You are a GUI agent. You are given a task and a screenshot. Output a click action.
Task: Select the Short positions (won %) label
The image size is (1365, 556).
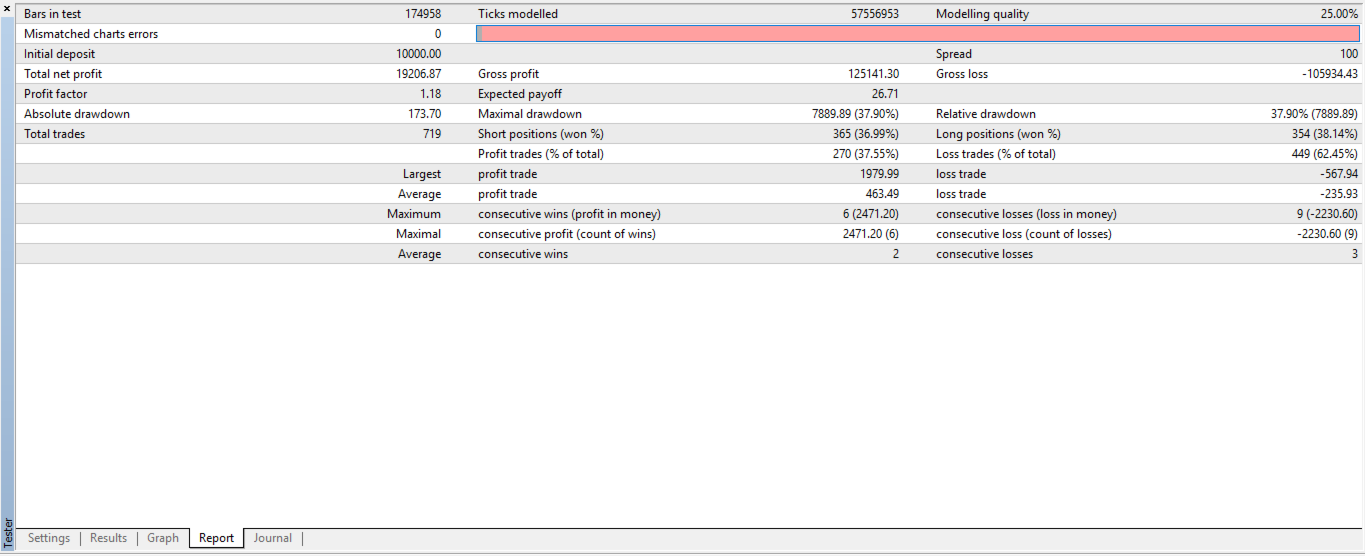pyautogui.click(x=541, y=134)
